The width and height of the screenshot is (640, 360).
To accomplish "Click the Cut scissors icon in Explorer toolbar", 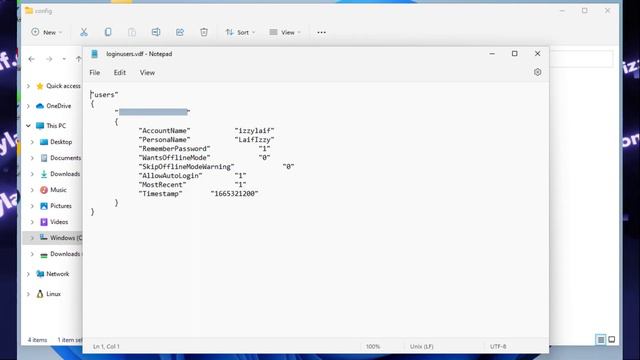I will [x=84, y=32].
